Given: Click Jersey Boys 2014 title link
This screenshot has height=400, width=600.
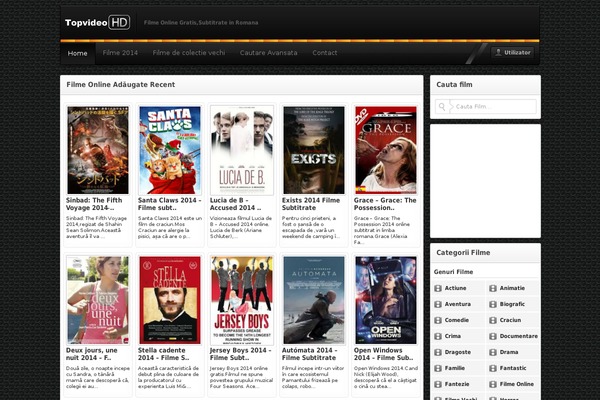Looking at the screenshot, I should [241, 354].
